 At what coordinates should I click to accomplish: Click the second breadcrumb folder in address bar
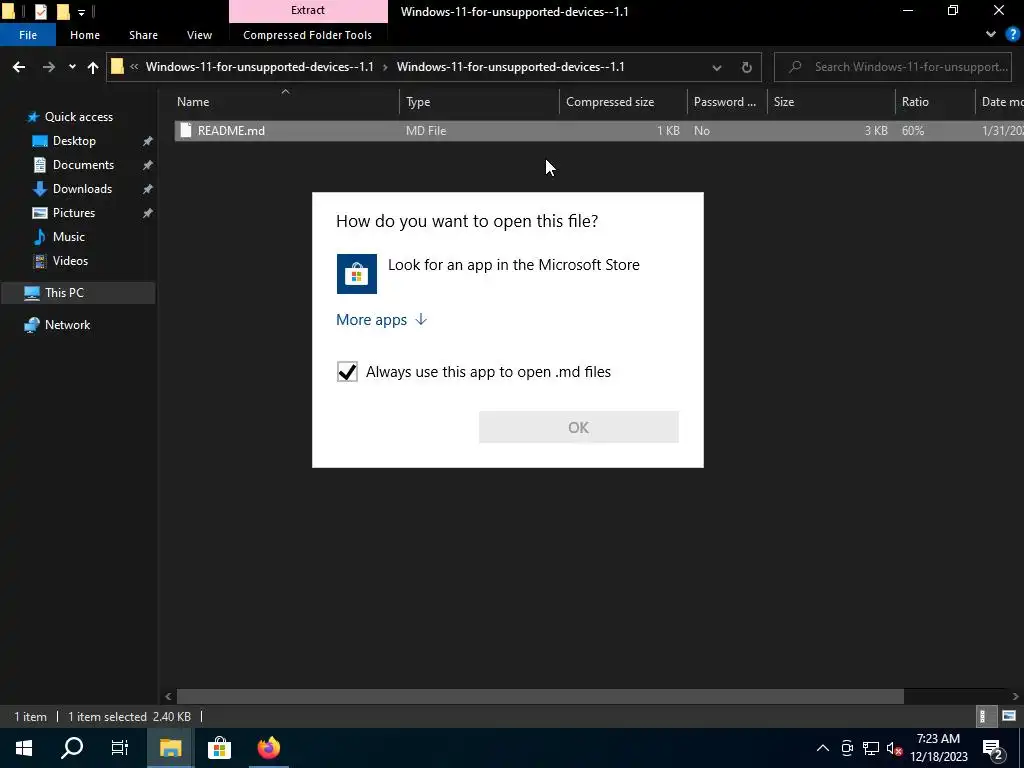[511, 67]
